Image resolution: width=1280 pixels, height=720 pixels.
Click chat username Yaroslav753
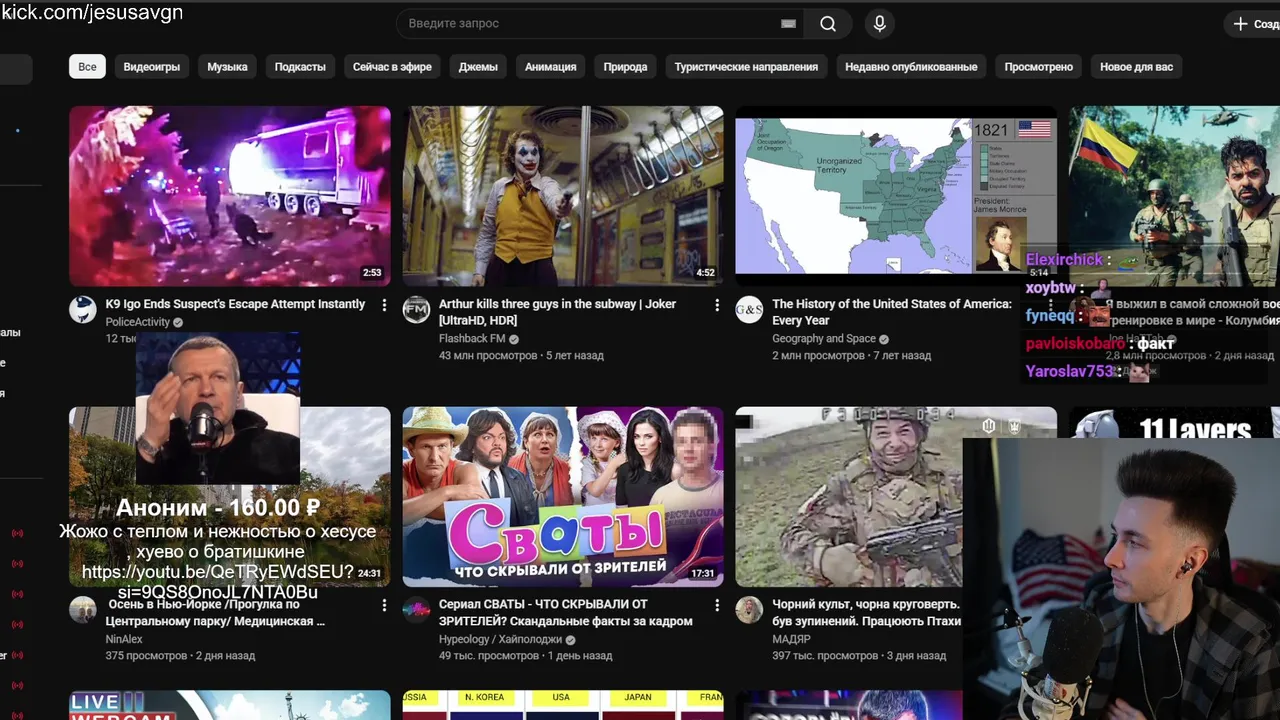pos(1070,372)
